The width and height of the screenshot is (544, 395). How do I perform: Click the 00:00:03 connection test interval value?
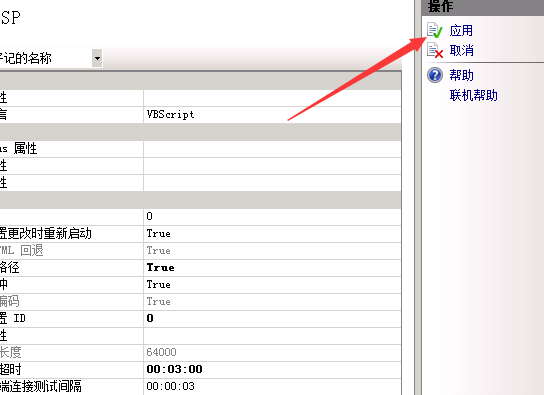170,386
